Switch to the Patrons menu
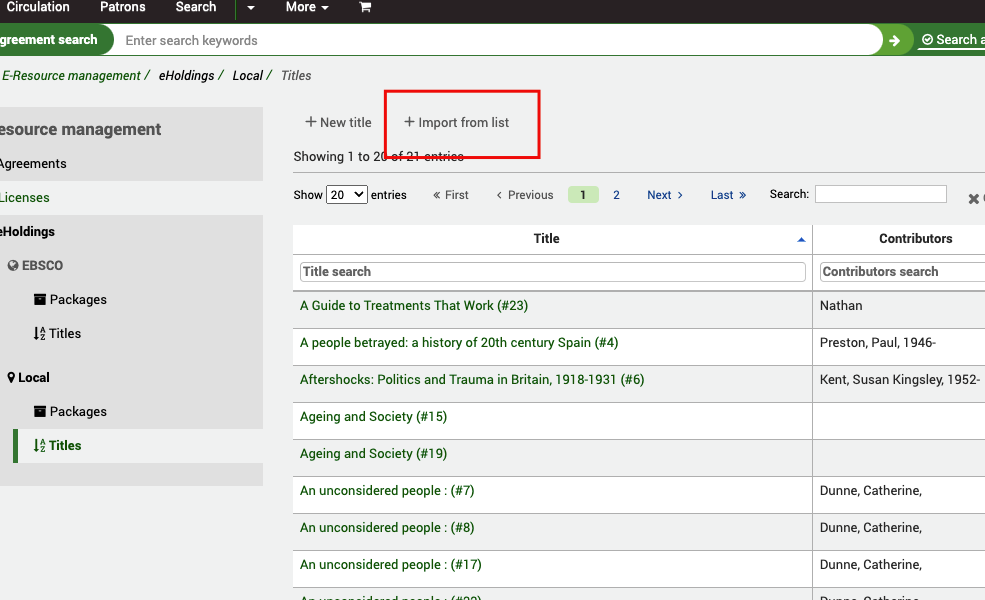 [122, 8]
